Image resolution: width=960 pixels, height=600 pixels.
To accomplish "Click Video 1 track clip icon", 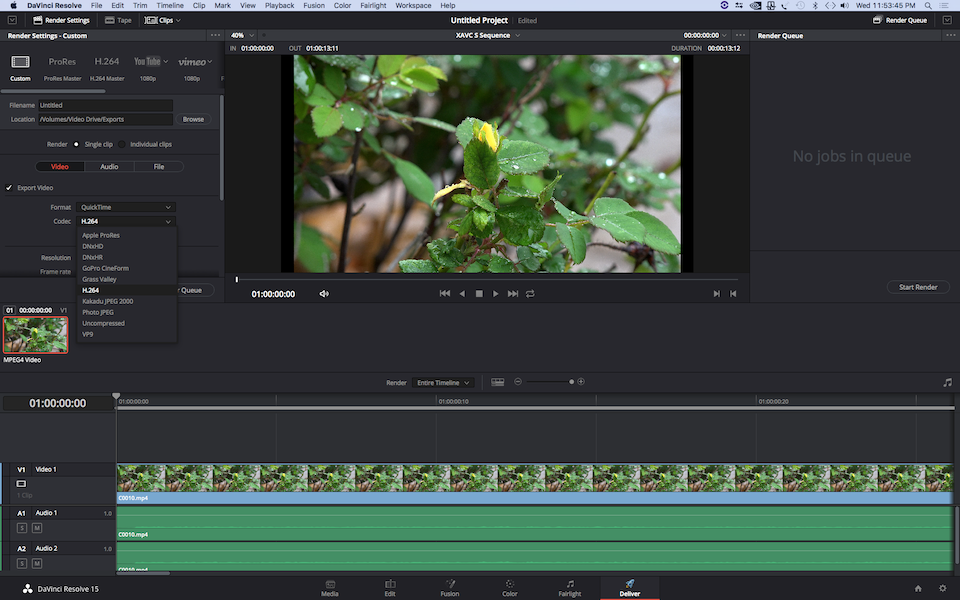I will (21, 484).
